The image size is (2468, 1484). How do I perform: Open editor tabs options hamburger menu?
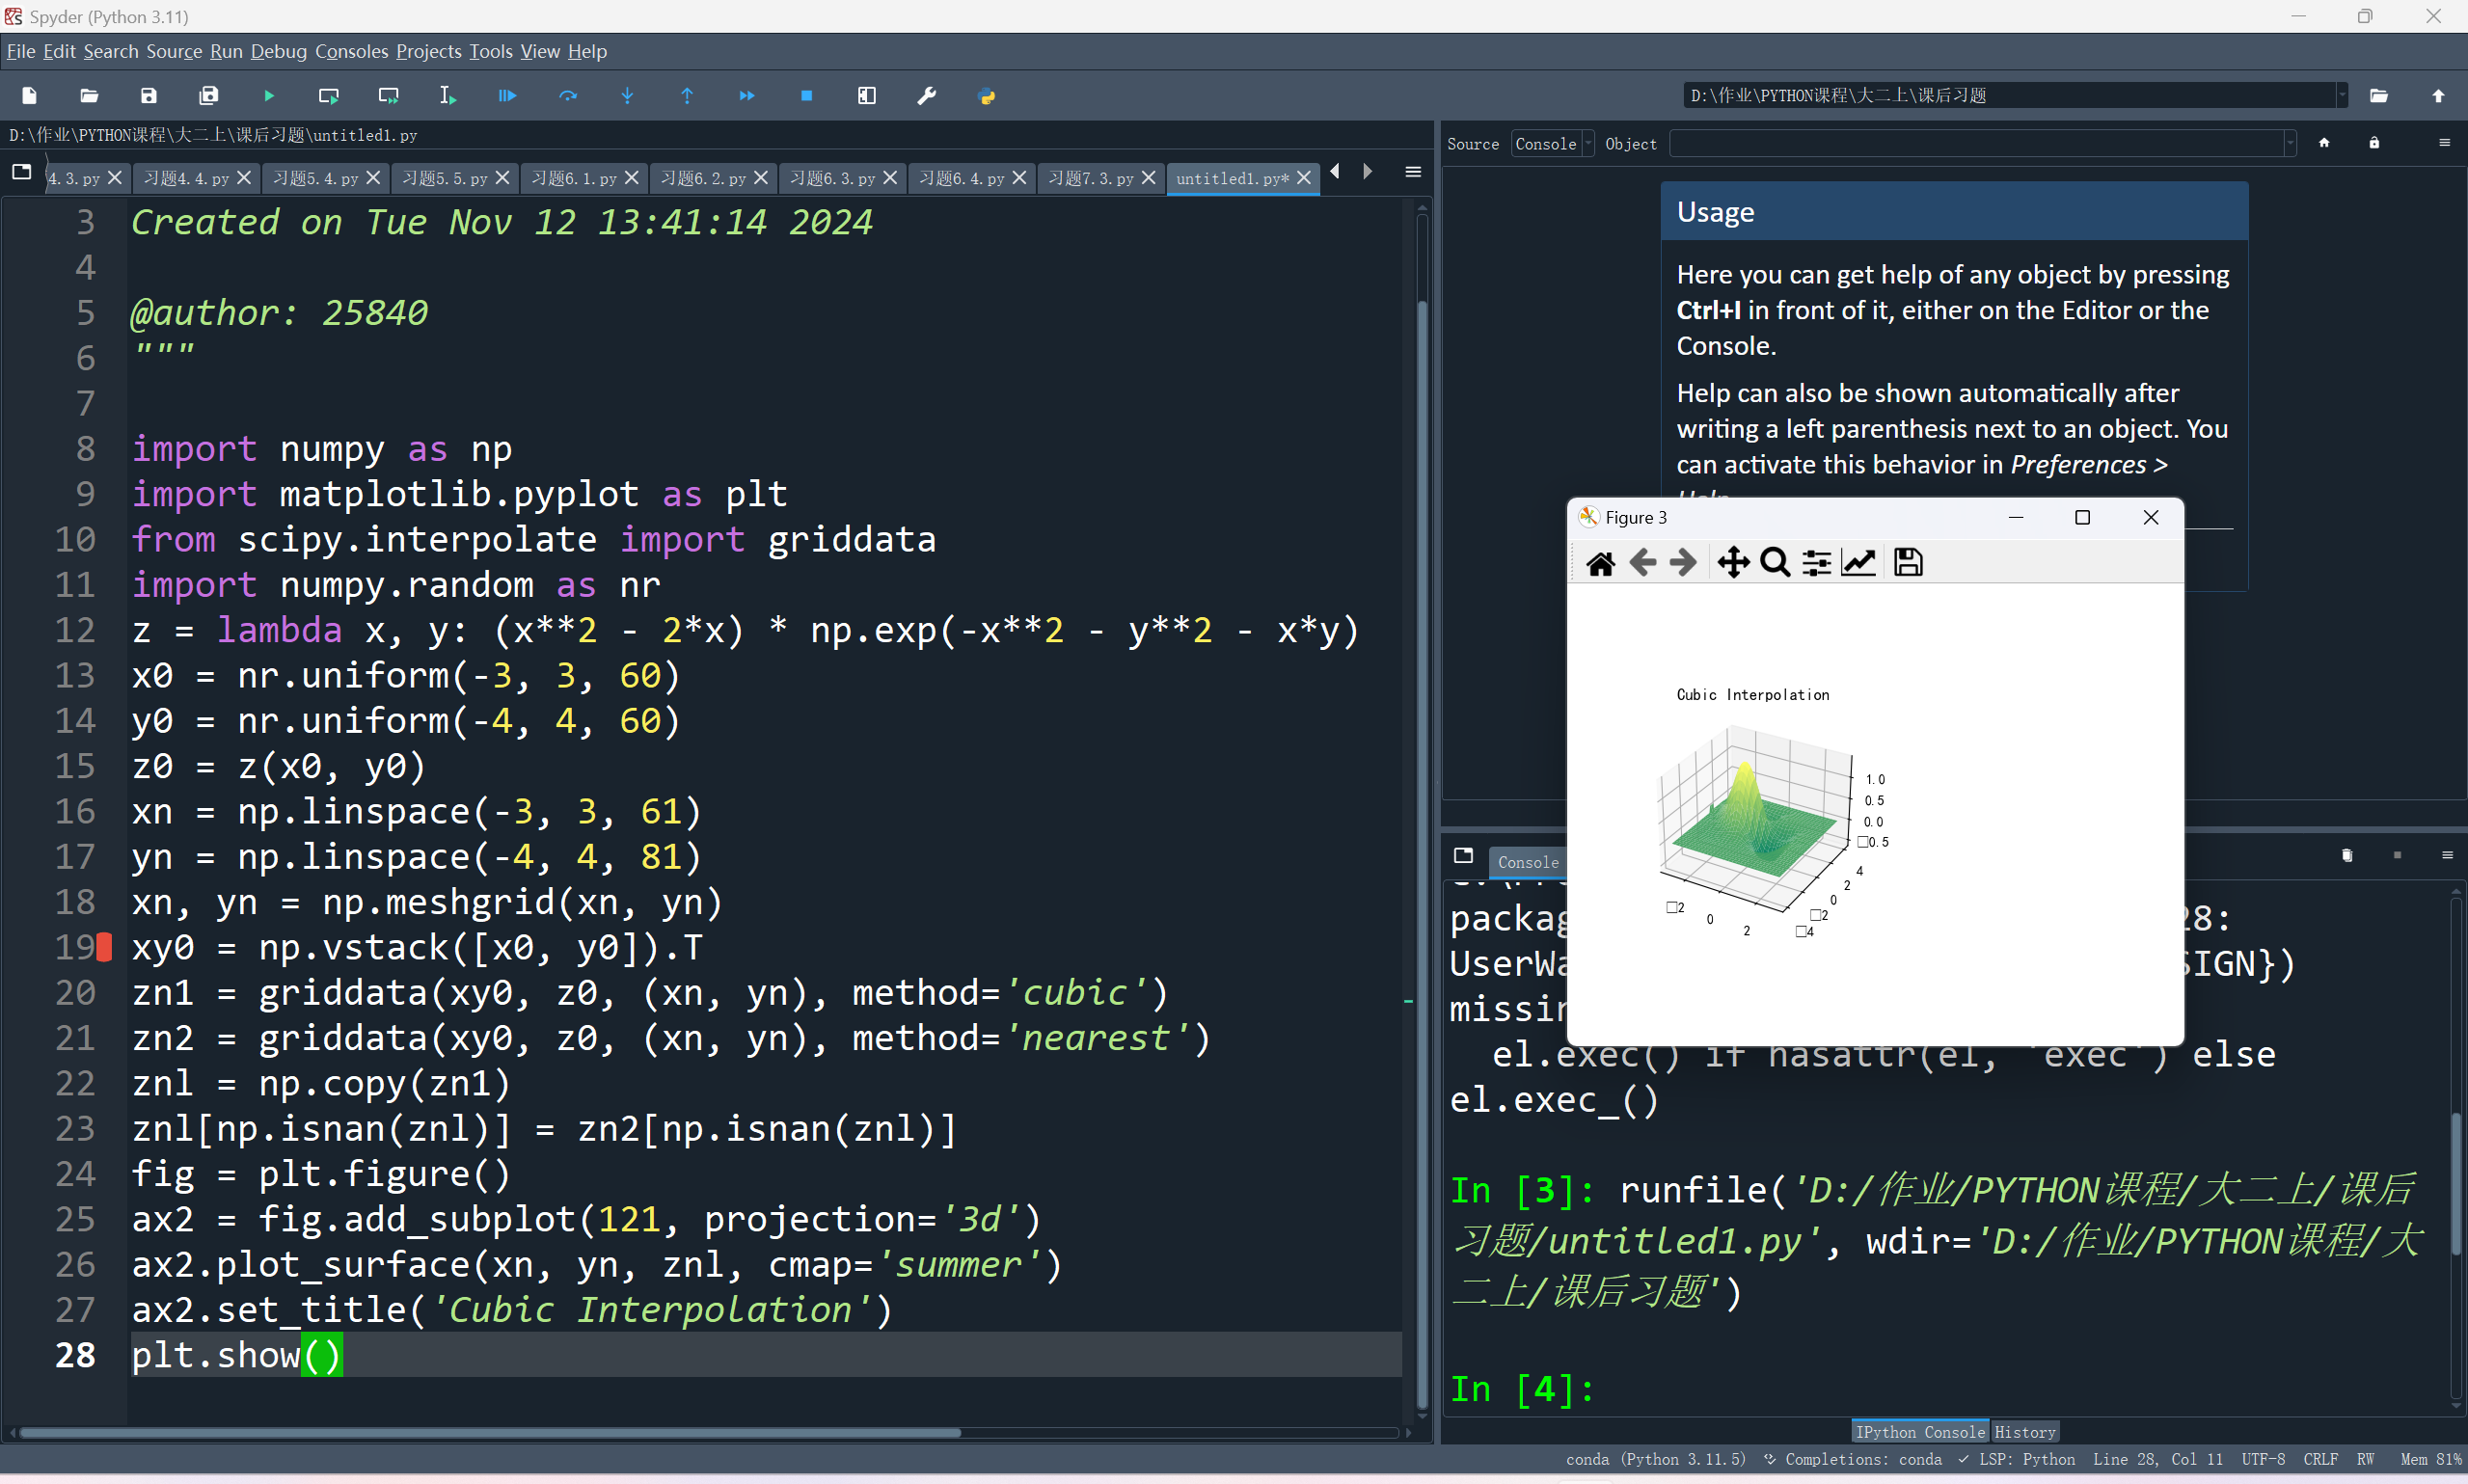(1413, 173)
